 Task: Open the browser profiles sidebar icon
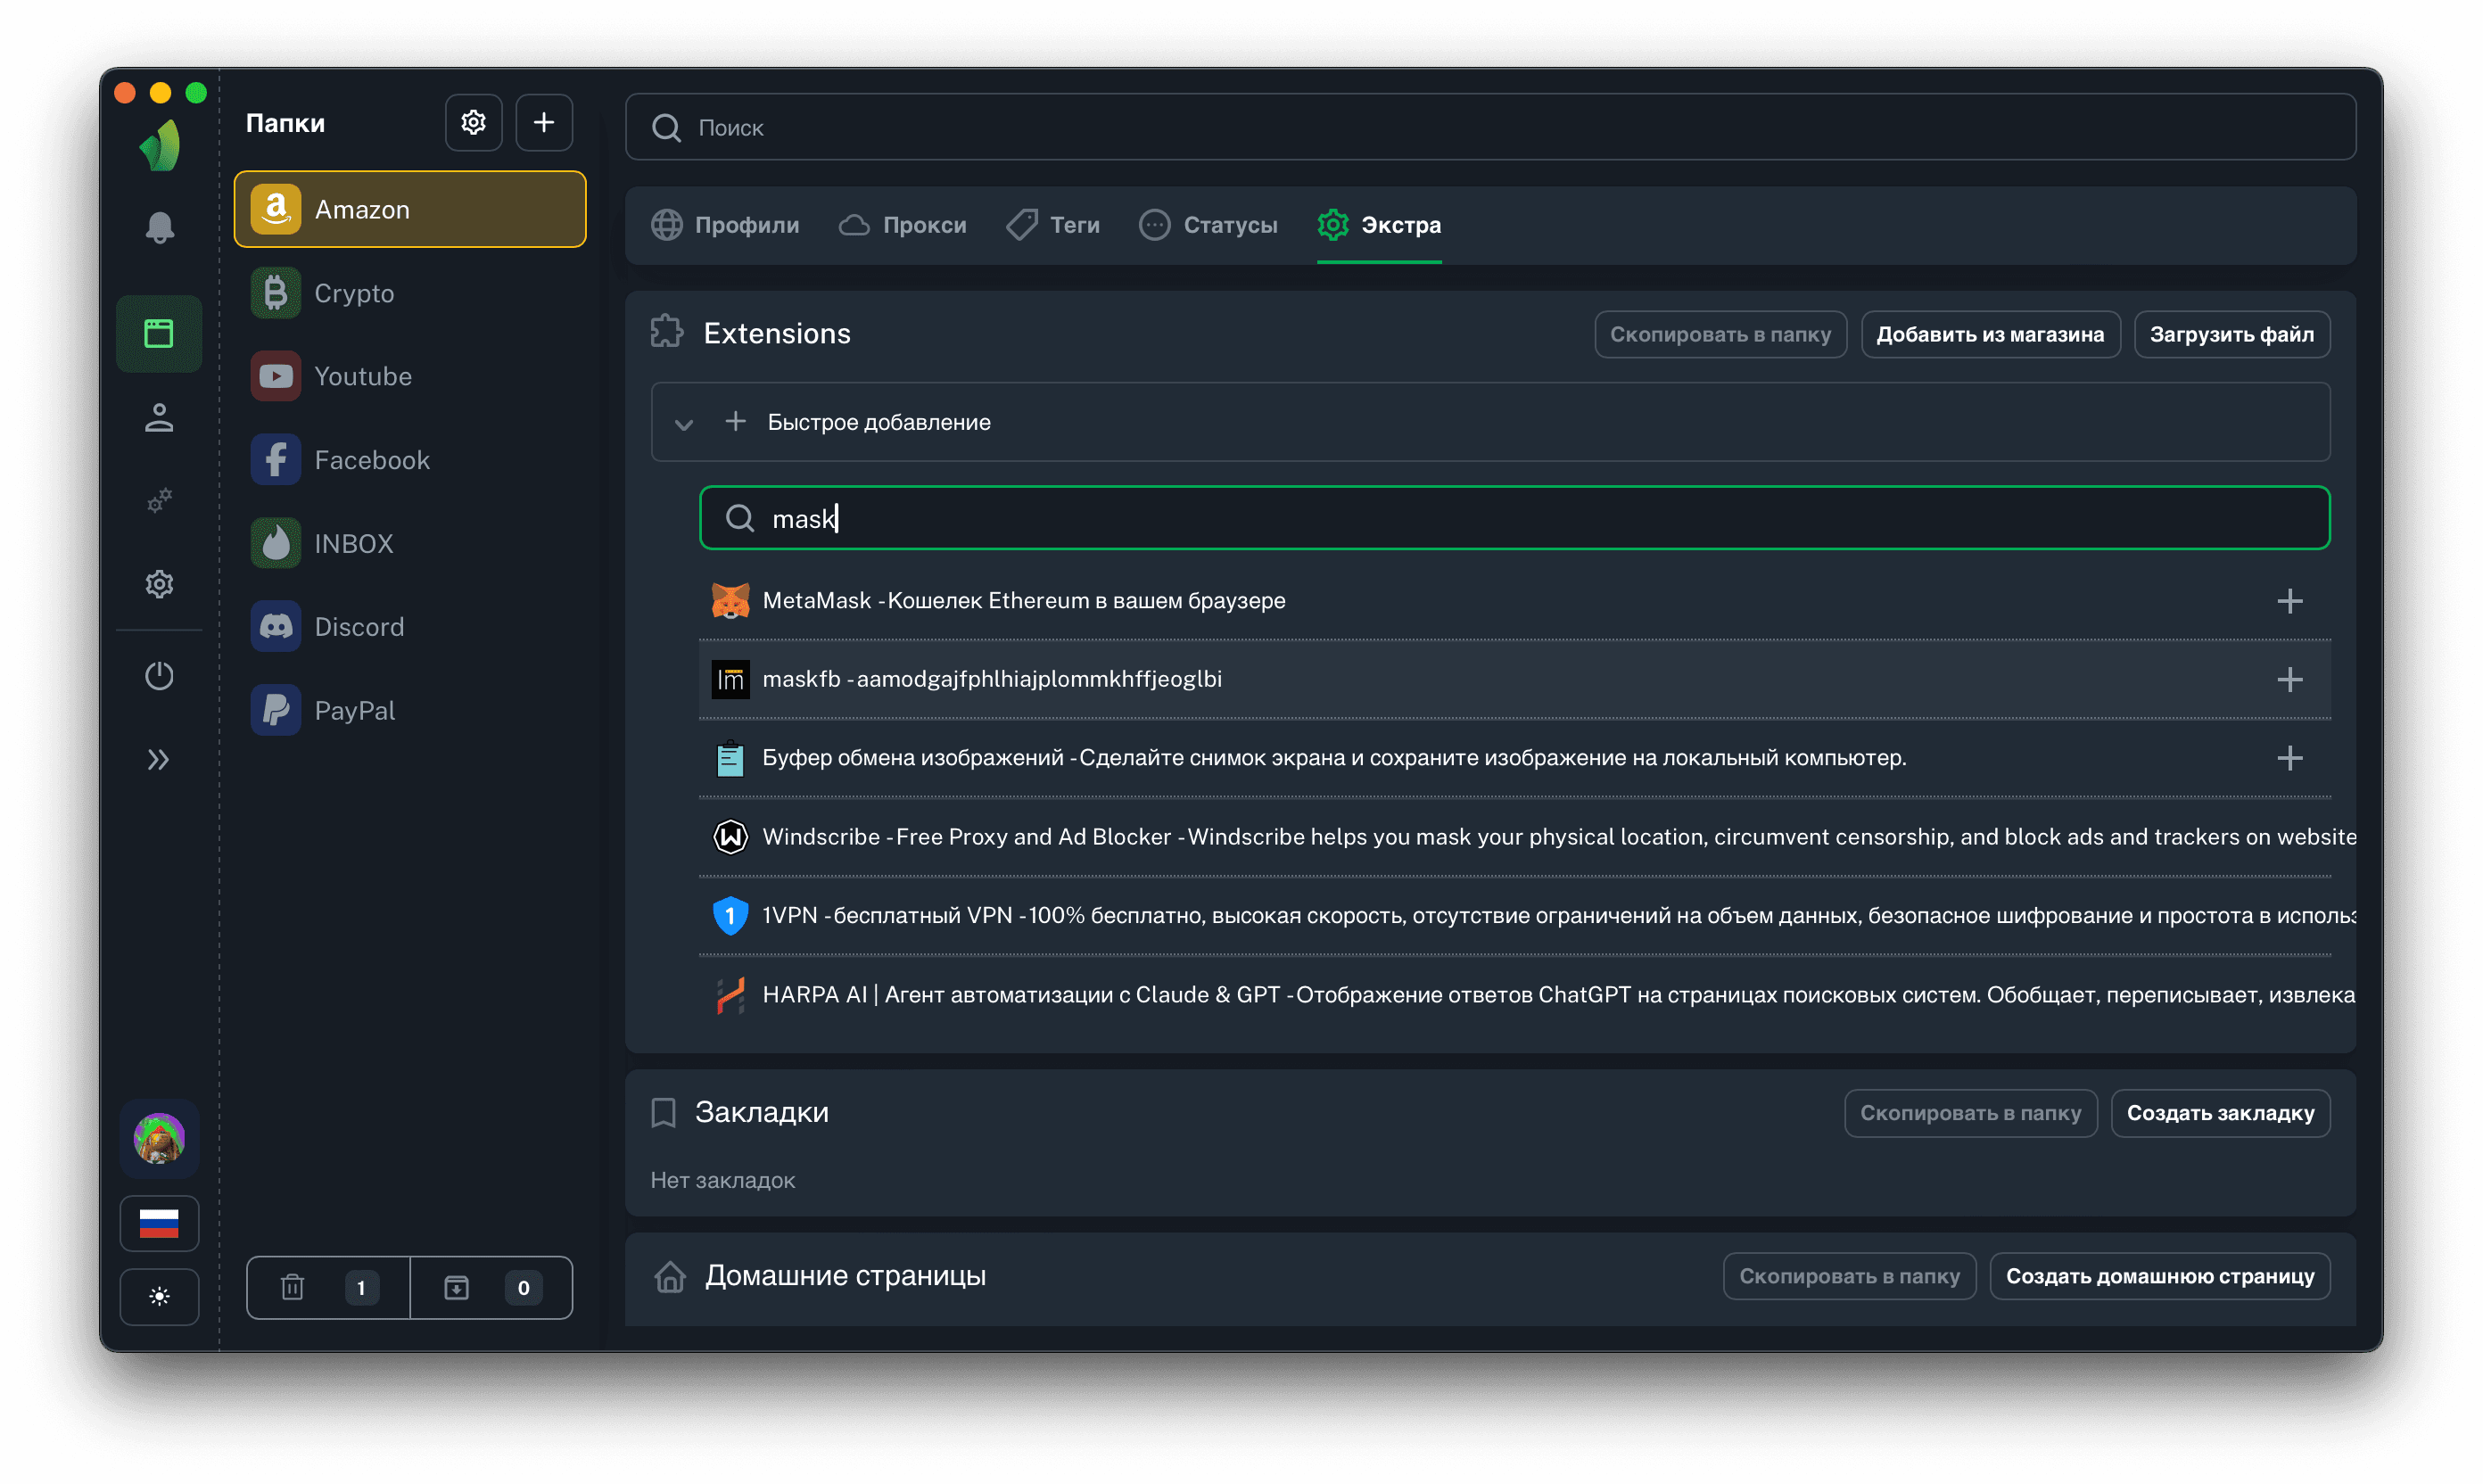pos(159,334)
